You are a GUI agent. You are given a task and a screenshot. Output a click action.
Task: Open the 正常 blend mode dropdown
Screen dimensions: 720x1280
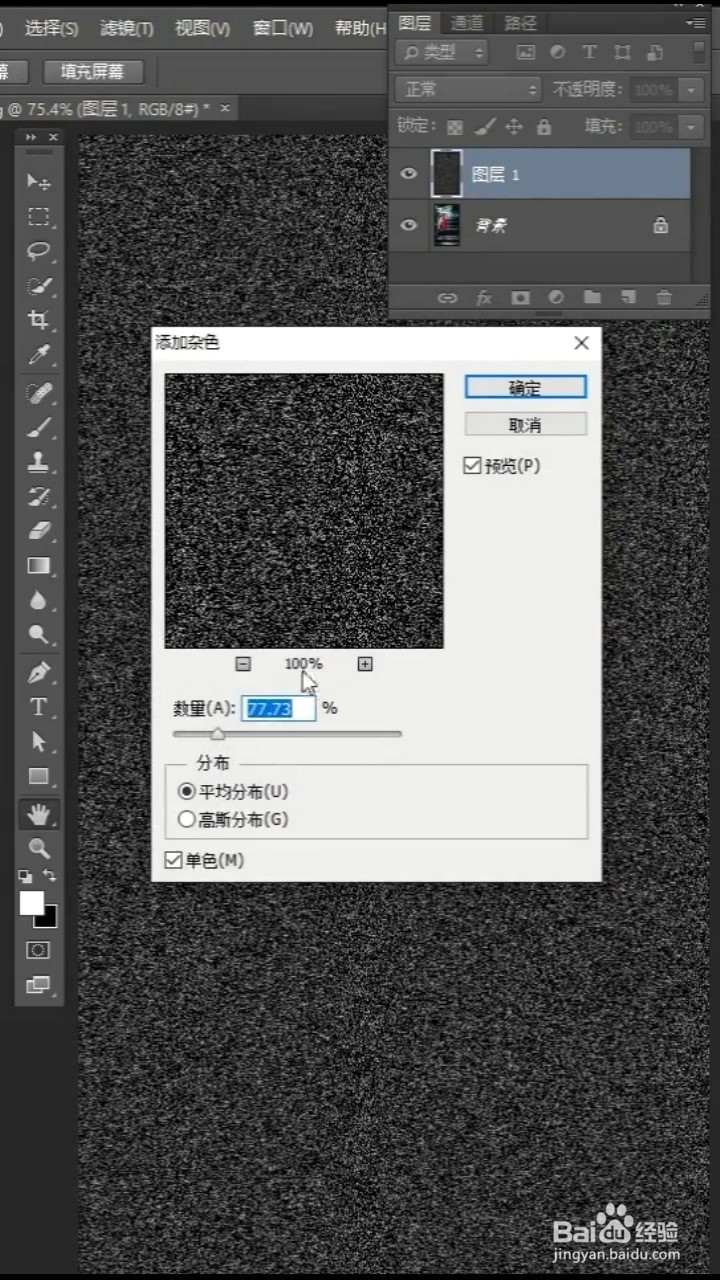click(x=467, y=89)
